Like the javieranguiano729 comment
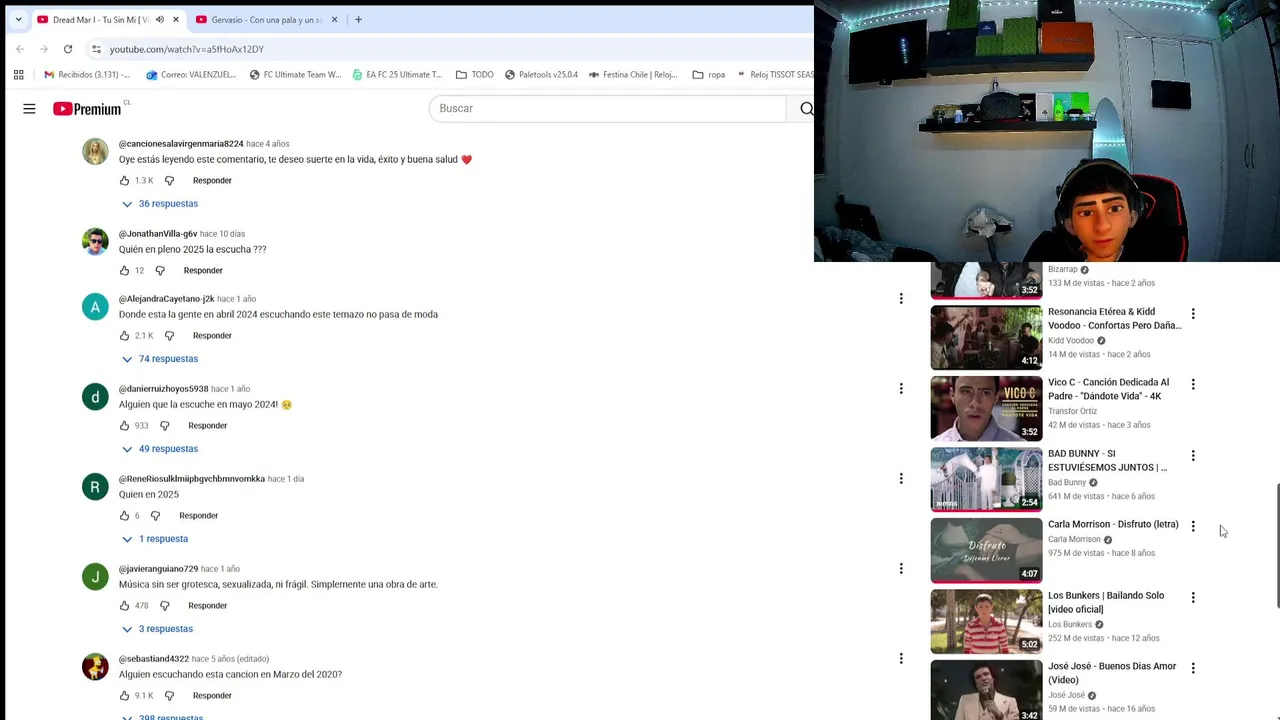Image resolution: width=1280 pixels, height=720 pixels. 124,606
